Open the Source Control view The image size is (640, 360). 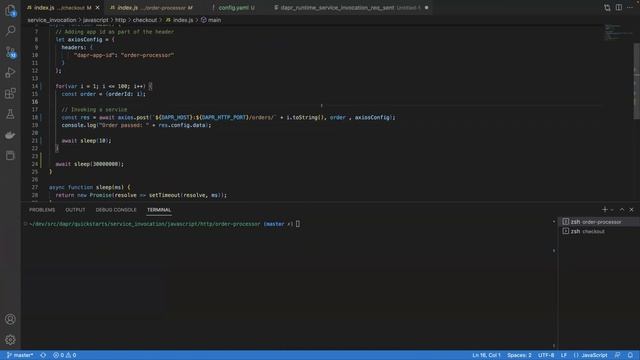coord(10,52)
